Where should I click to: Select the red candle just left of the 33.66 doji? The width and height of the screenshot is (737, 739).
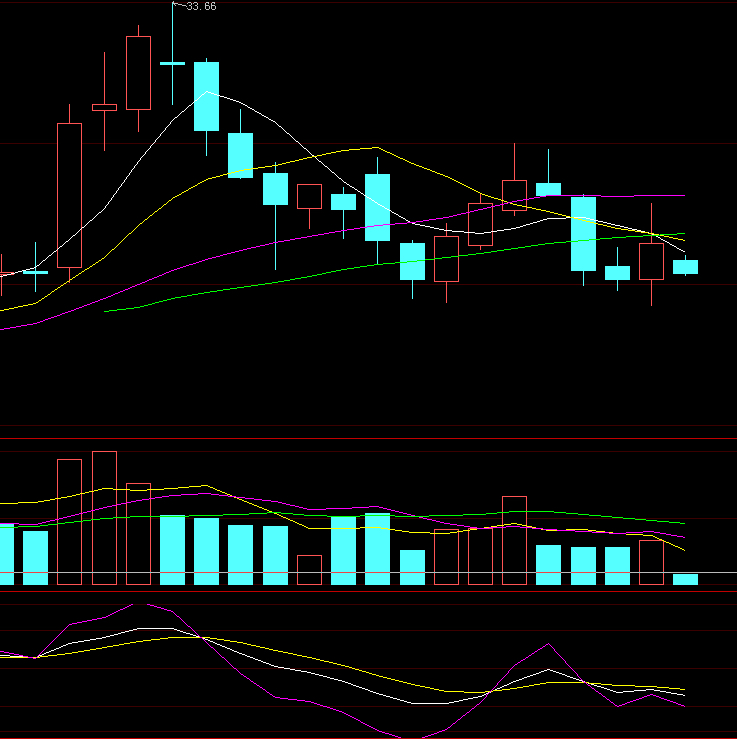[139, 73]
